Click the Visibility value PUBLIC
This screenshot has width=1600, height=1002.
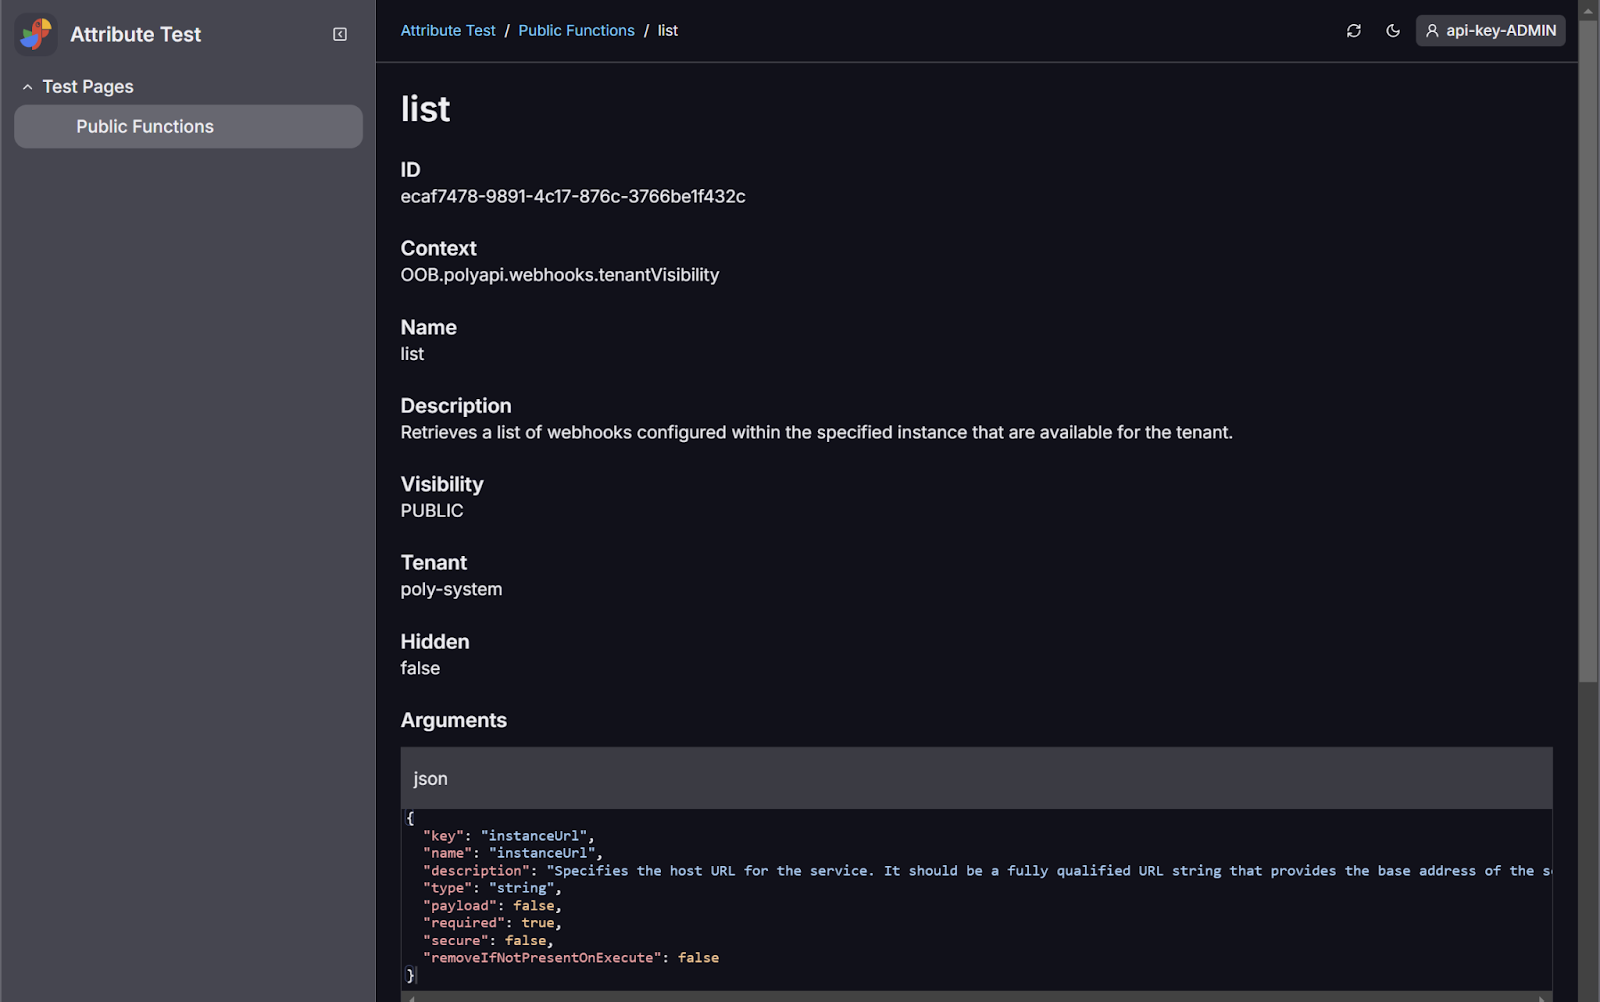[432, 511]
